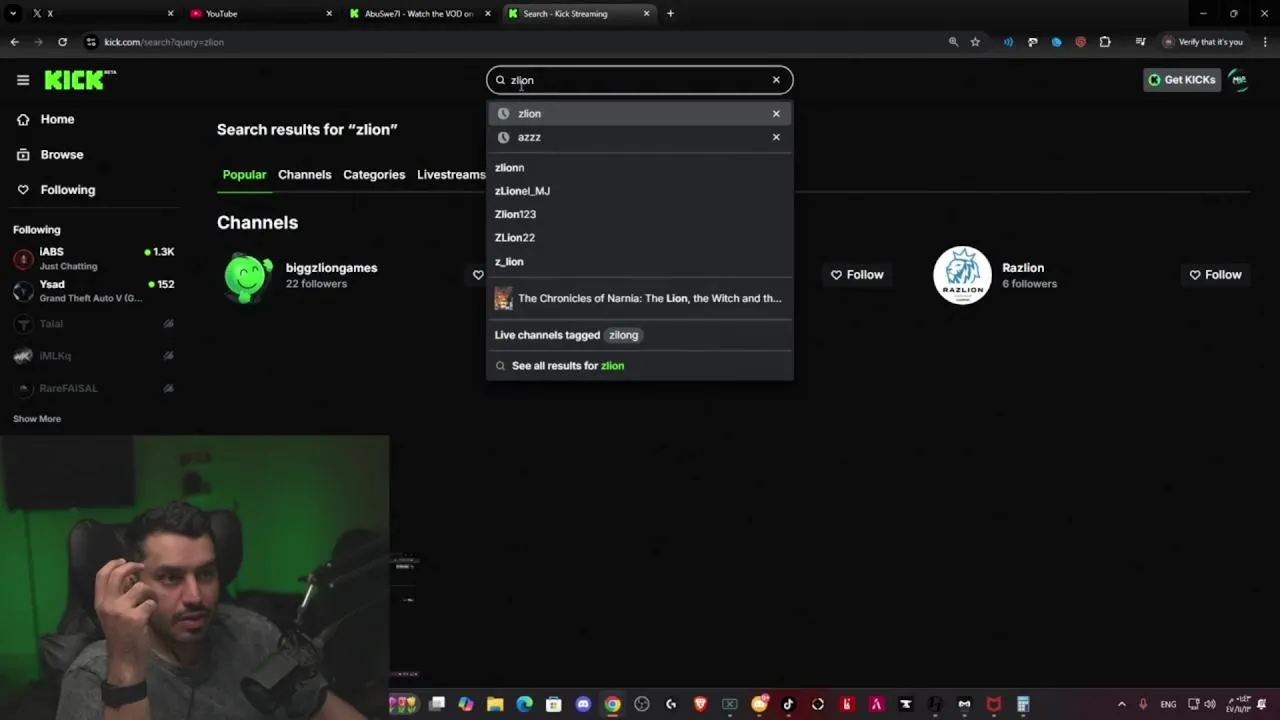Open the tab search dropdown arrow
Image resolution: width=1280 pixels, height=720 pixels.
point(12,13)
